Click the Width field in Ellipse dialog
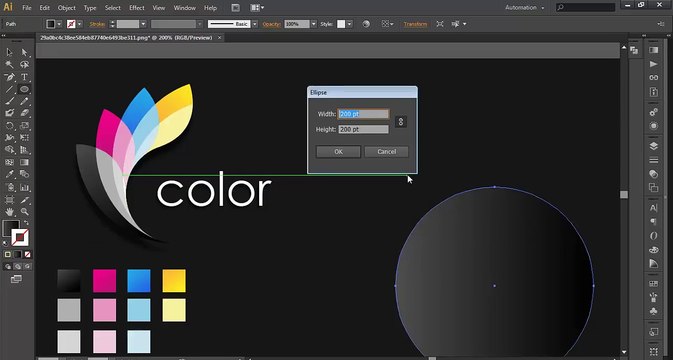The image size is (673, 360). click(x=364, y=114)
